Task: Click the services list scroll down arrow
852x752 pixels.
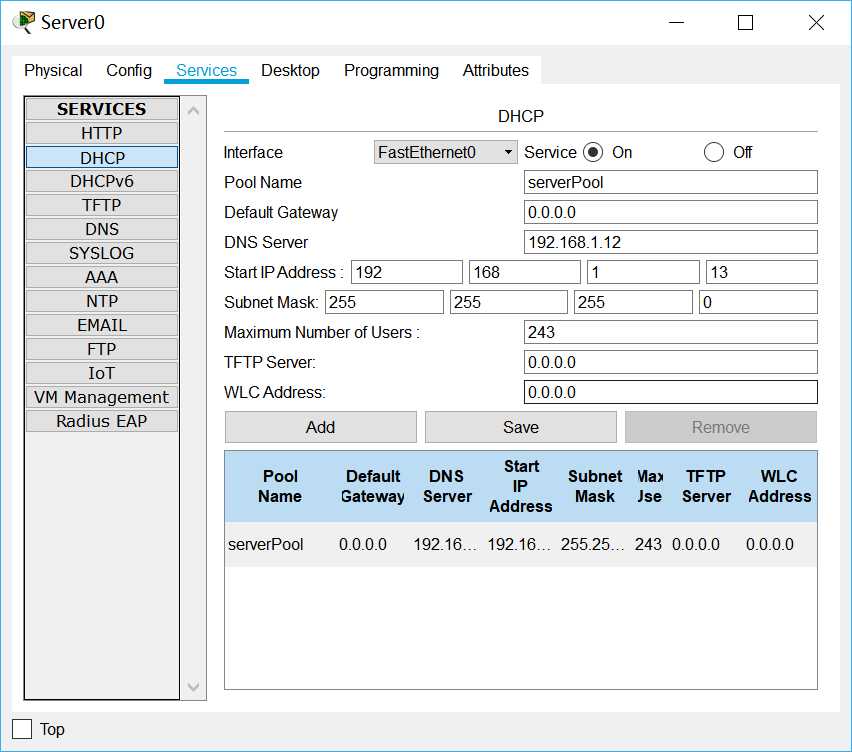Action: tap(193, 687)
